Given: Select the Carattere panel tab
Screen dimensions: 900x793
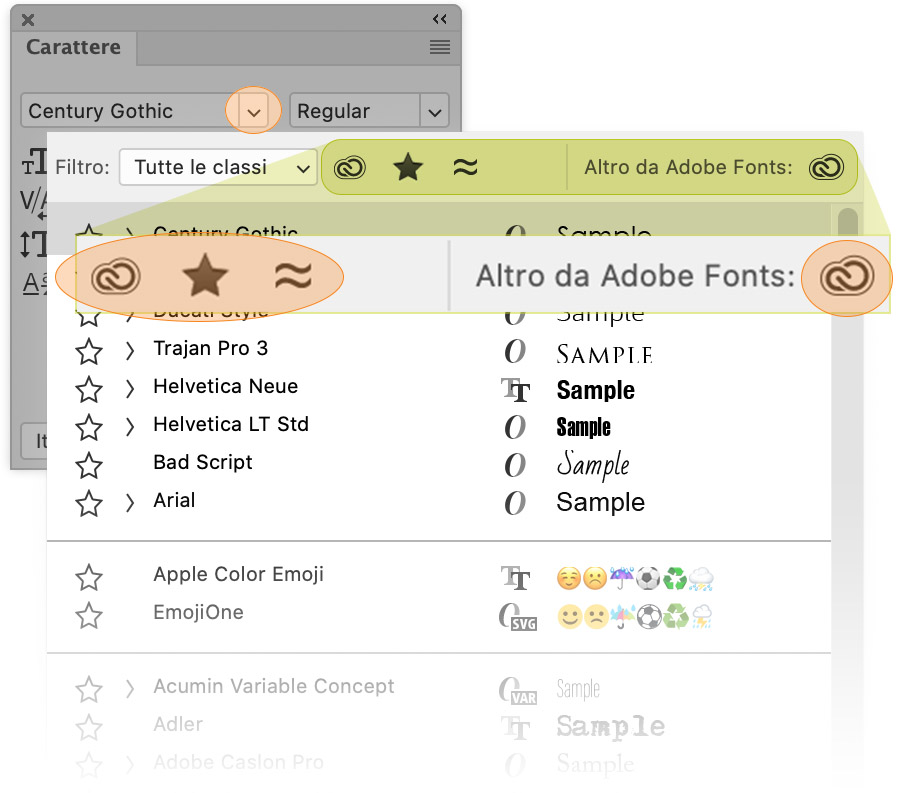Looking at the screenshot, I should (x=73, y=47).
